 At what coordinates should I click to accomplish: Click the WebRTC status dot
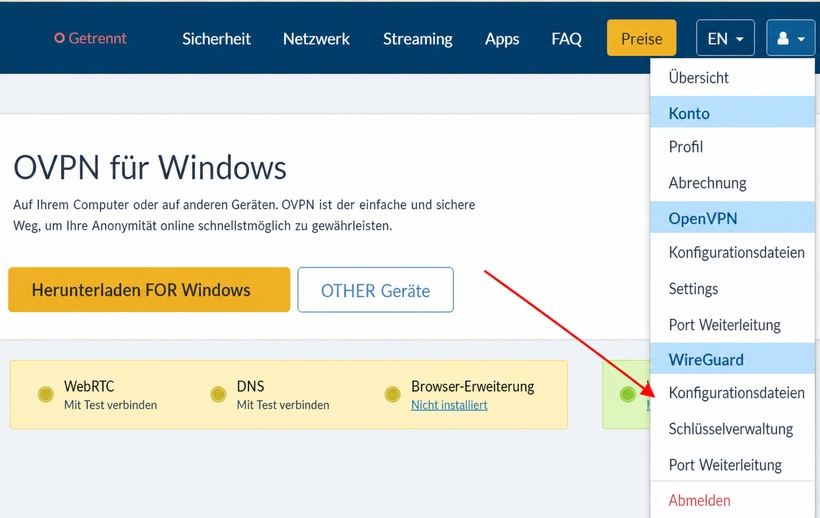tap(45, 394)
